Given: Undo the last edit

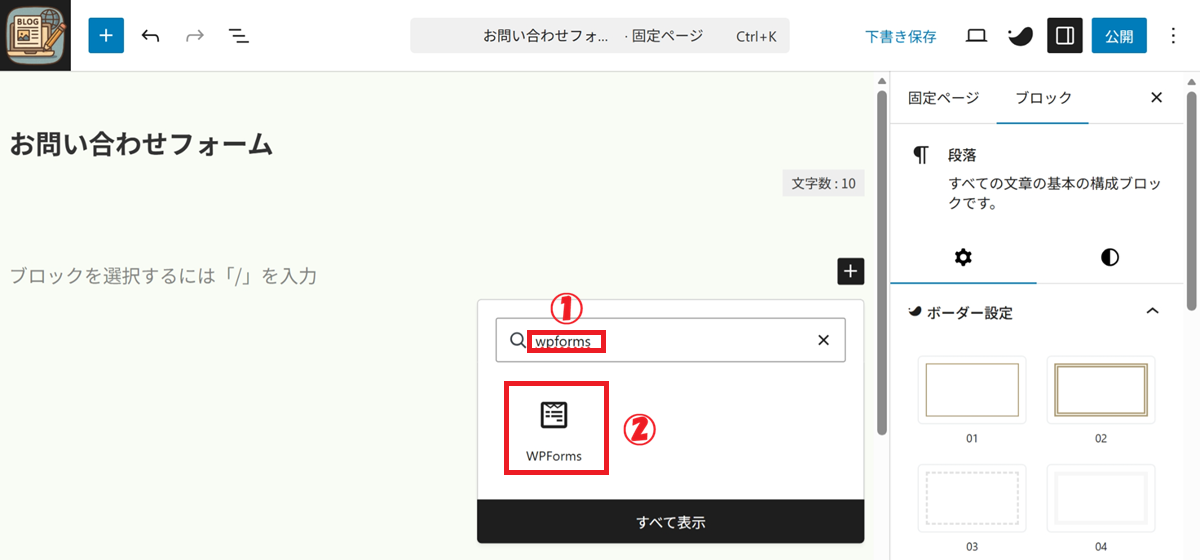Looking at the screenshot, I should (x=151, y=36).
